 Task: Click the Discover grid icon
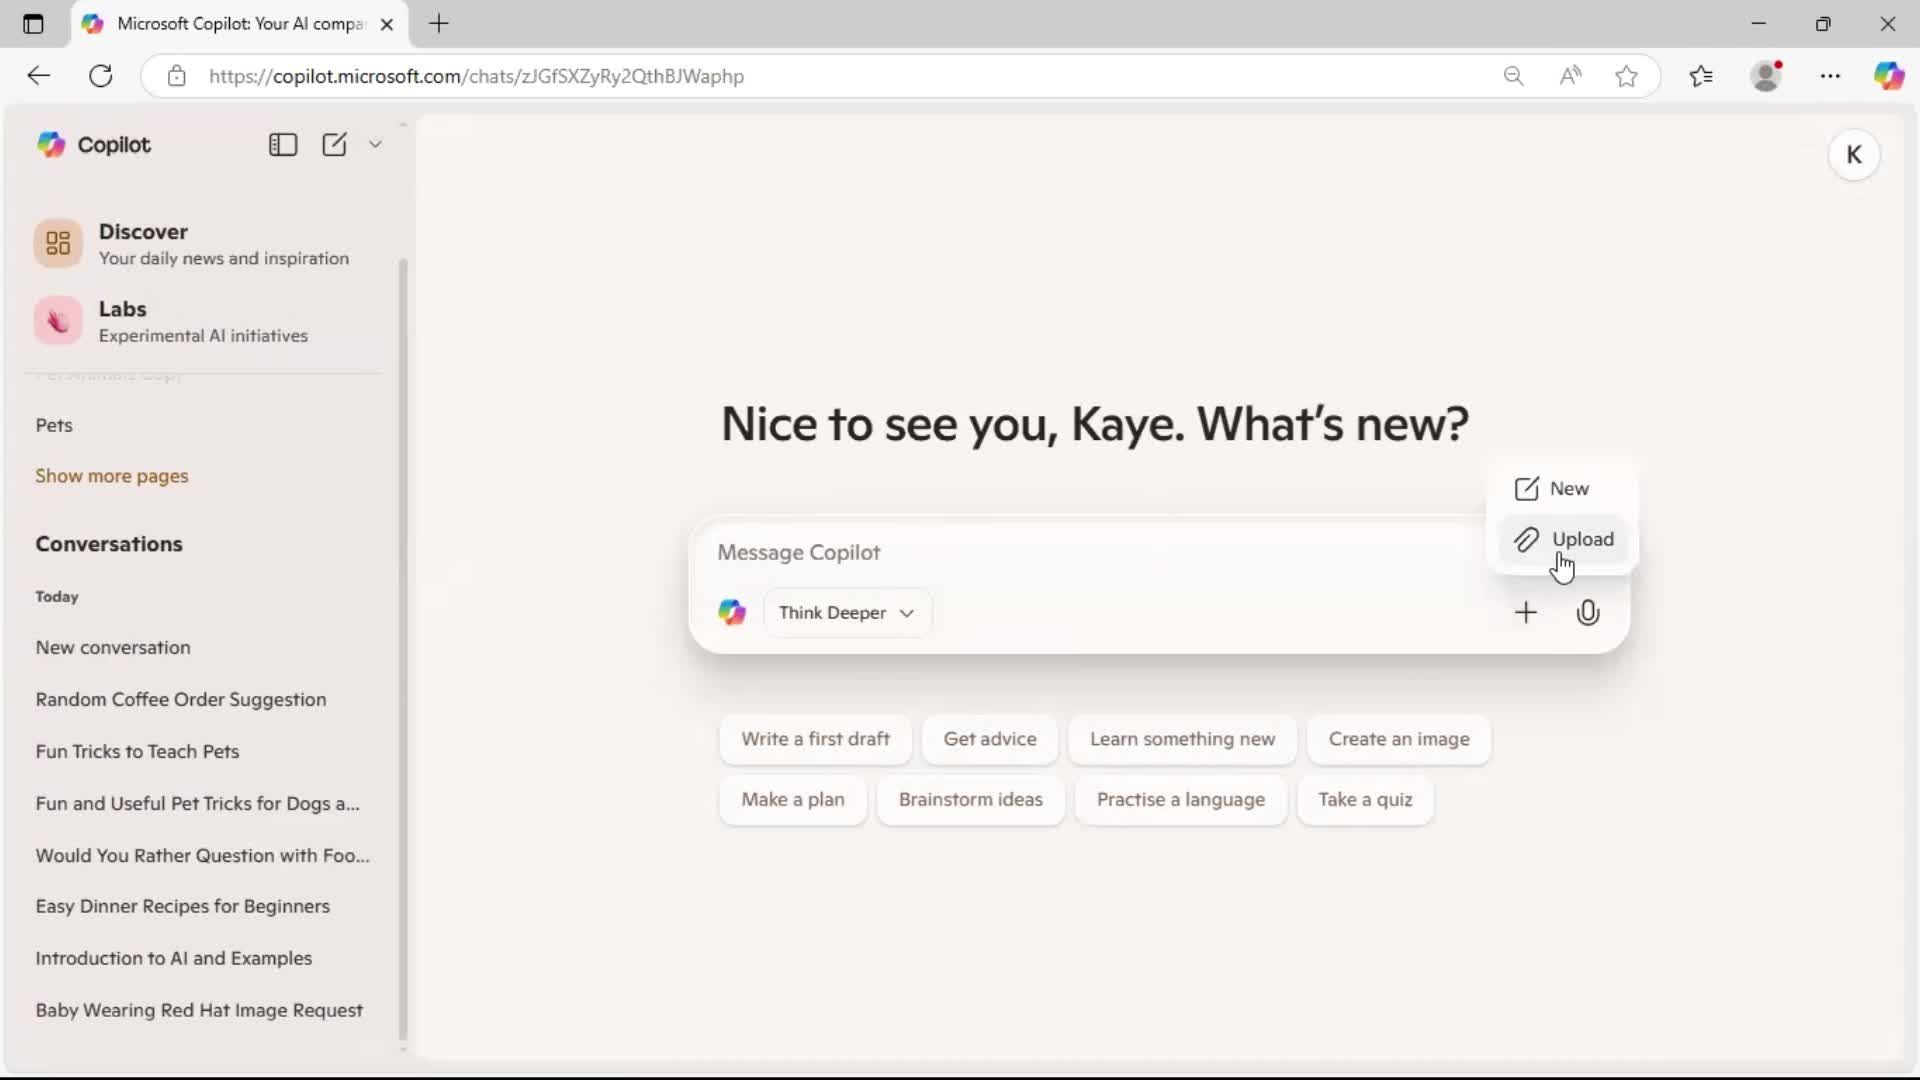(x=58, y=243)
